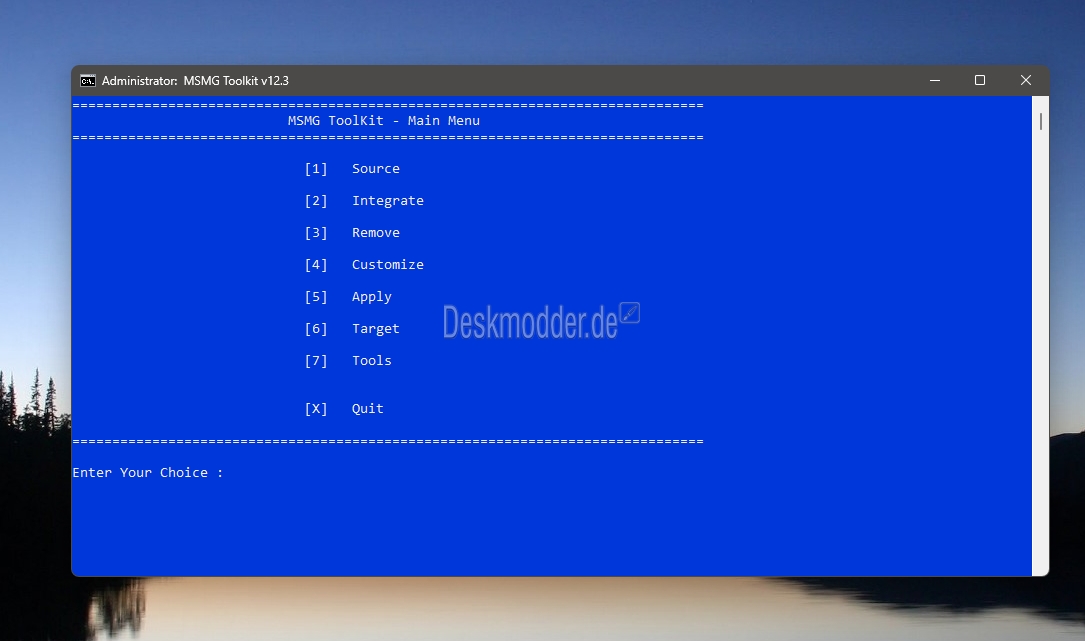Viewport: 1085px width, 641px height.
Task: Select the [3] Remove menu option
Action: tap(352, 233)
